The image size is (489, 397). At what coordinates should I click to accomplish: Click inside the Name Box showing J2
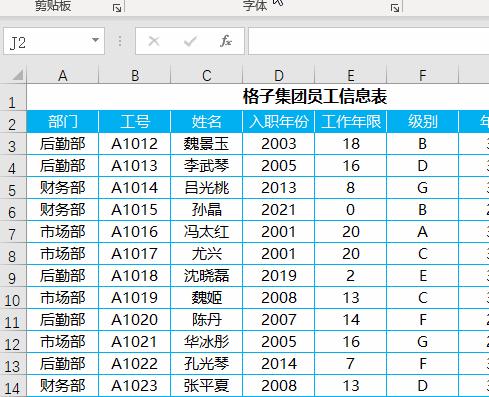[47, 41]
